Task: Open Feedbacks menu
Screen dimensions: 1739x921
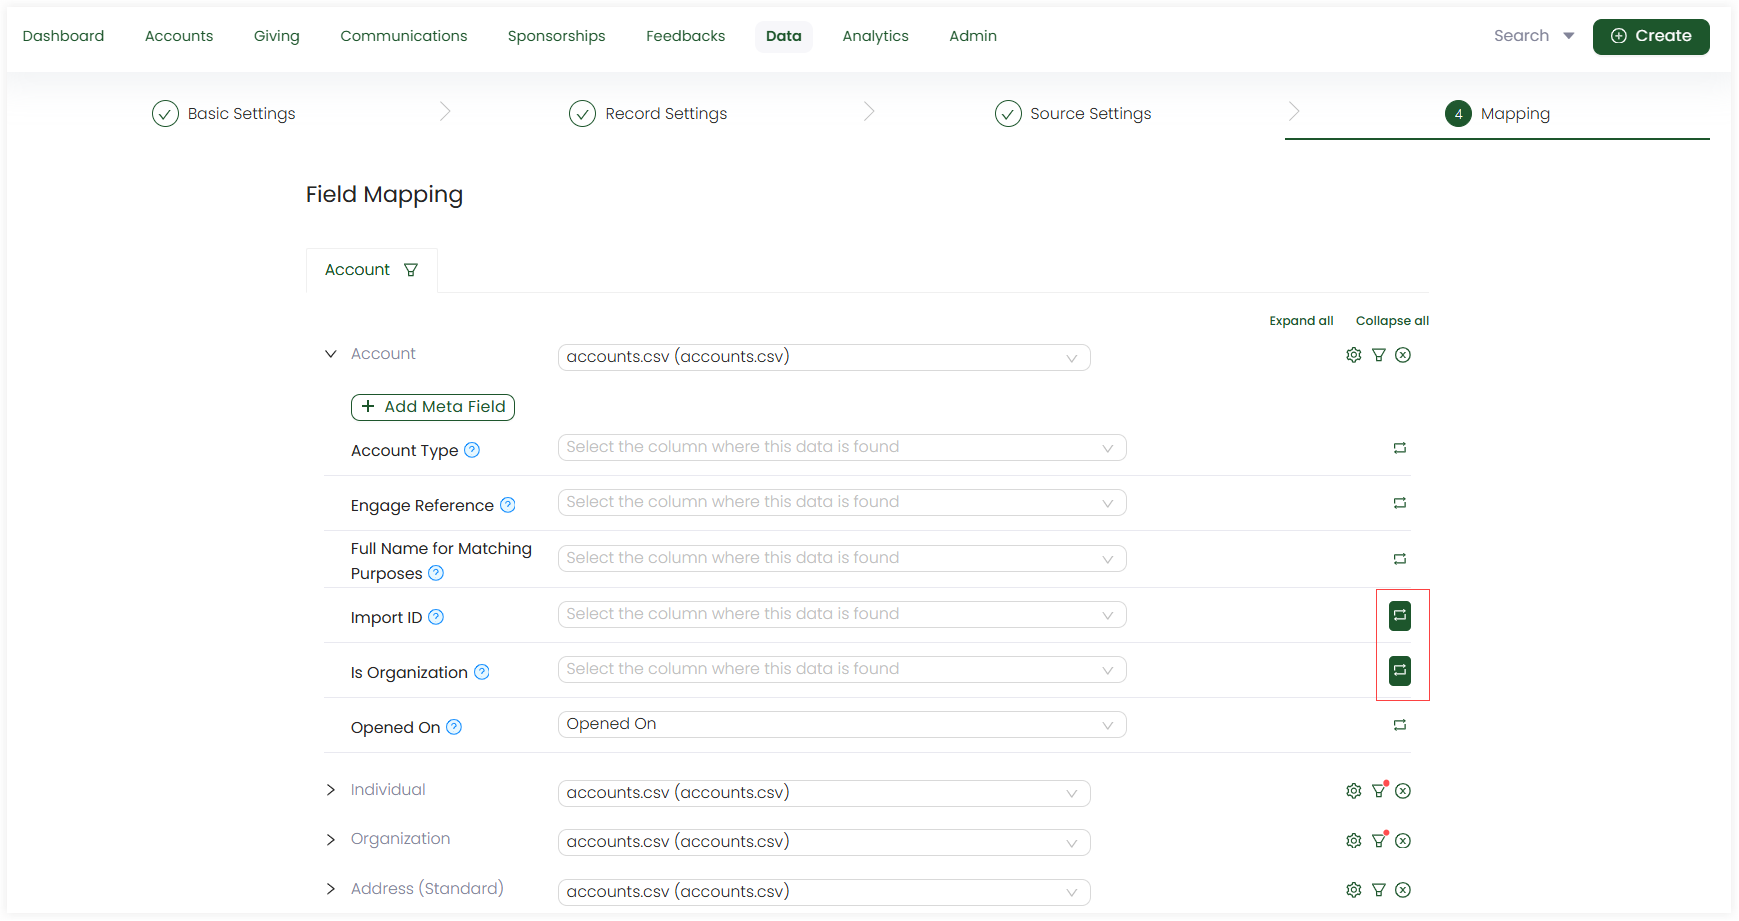Action: click(686, 36)
